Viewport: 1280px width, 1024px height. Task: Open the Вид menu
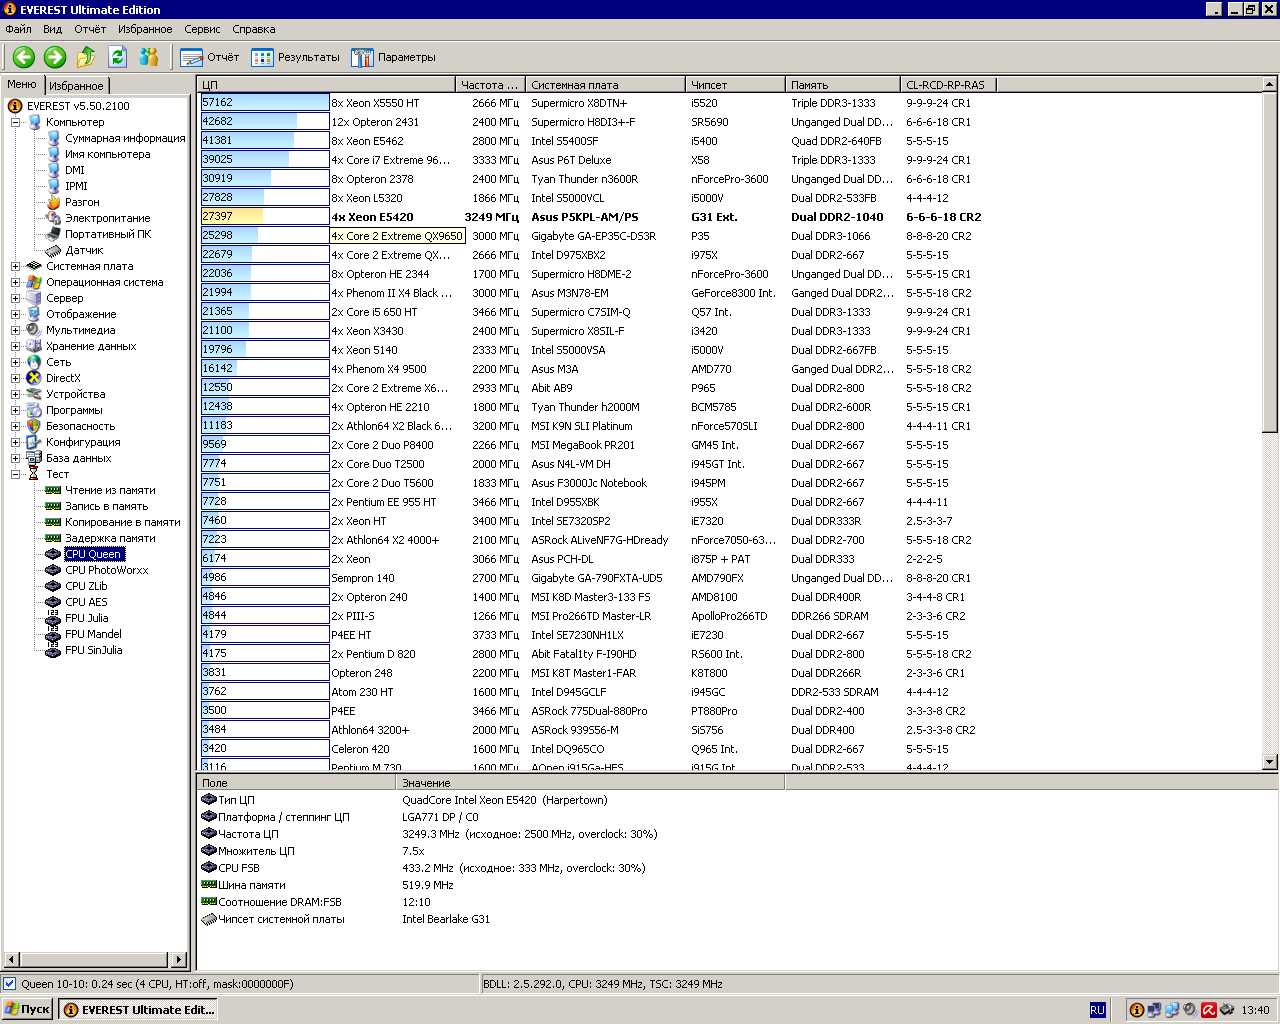point(53,29)
